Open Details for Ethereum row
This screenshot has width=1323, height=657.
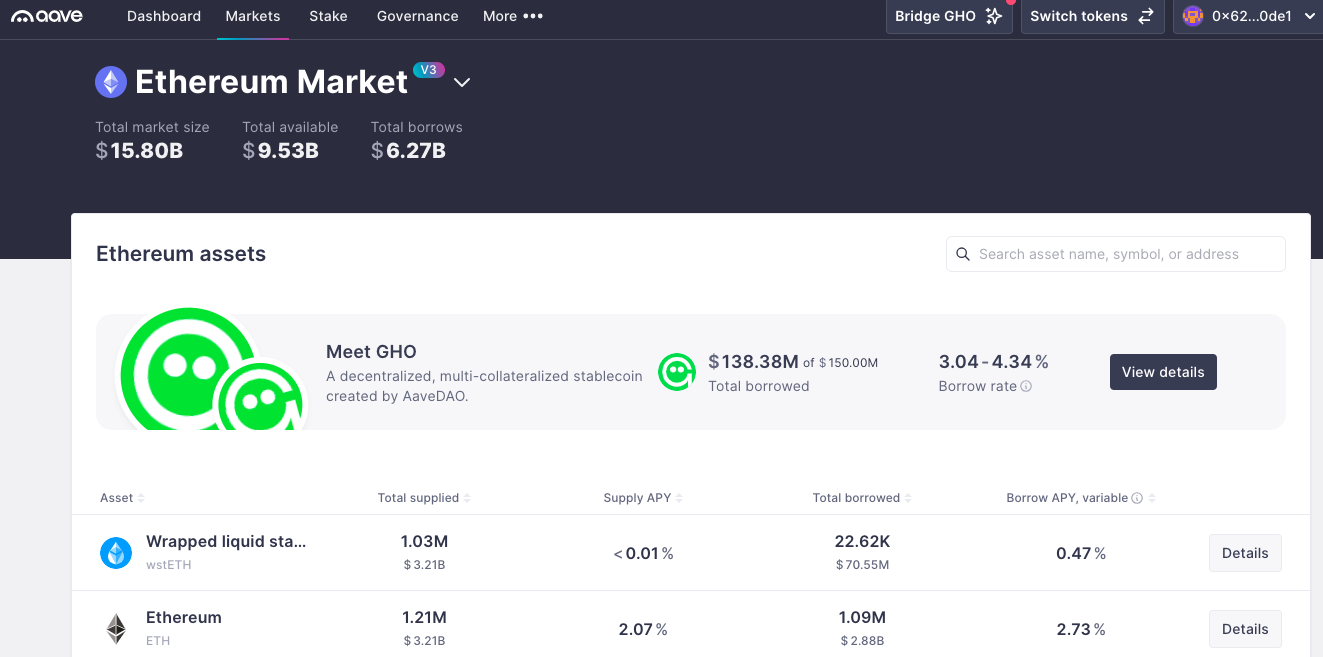click(1245, 629)
